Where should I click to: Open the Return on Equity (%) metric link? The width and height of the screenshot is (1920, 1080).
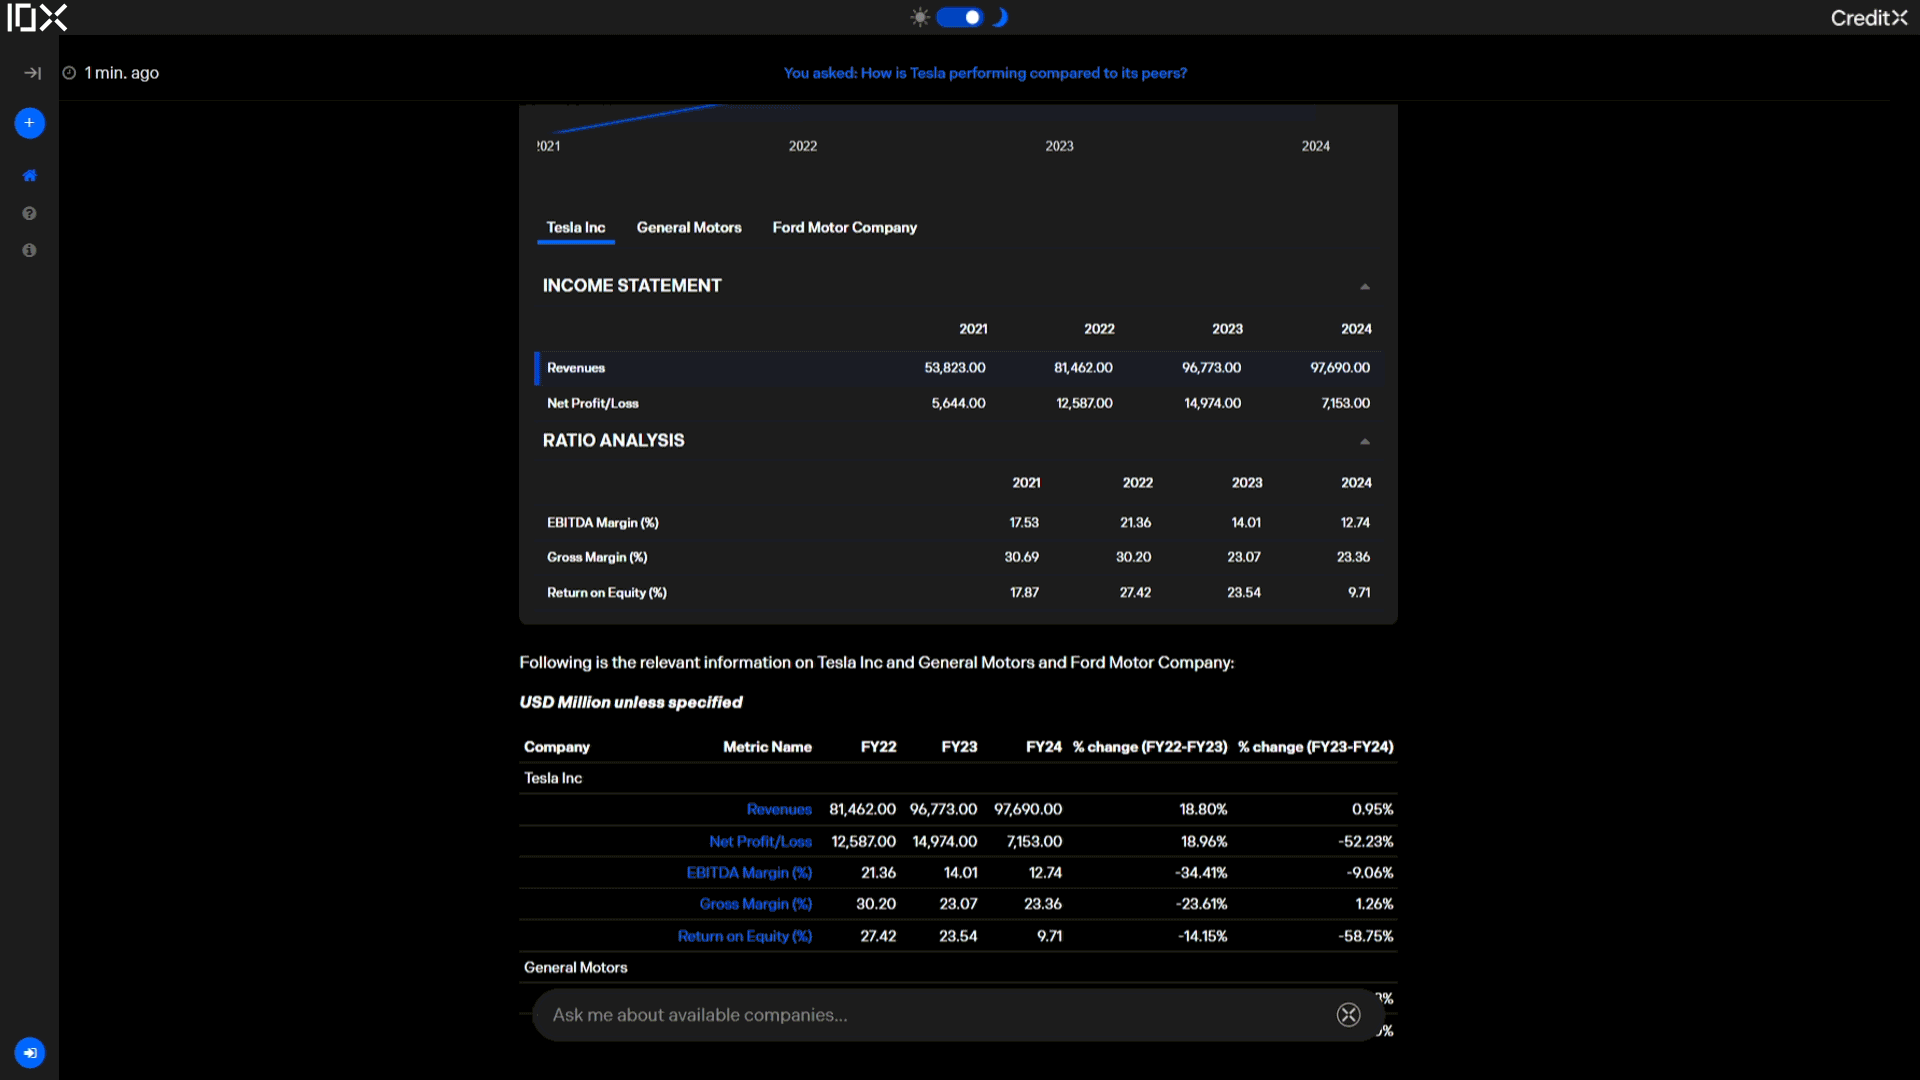click(x=745, y=936)
